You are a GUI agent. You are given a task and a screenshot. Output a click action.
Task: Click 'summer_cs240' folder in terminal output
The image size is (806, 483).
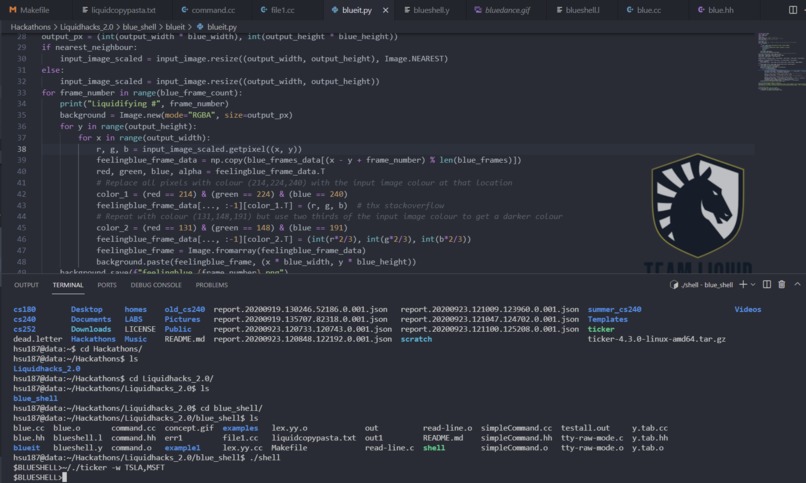coord(614,309)
